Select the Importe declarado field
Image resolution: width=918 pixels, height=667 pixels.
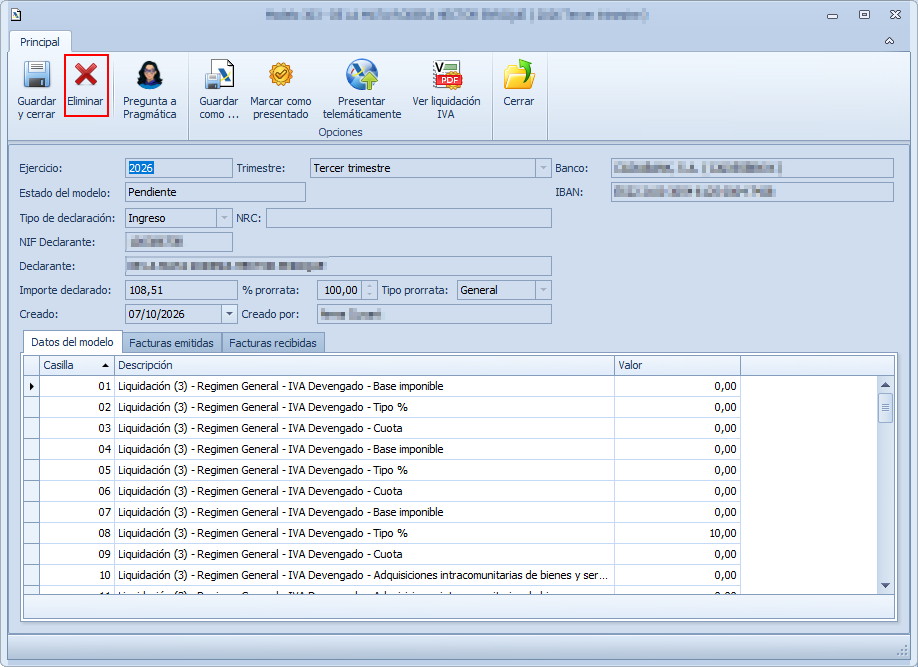tap(181, 290)
